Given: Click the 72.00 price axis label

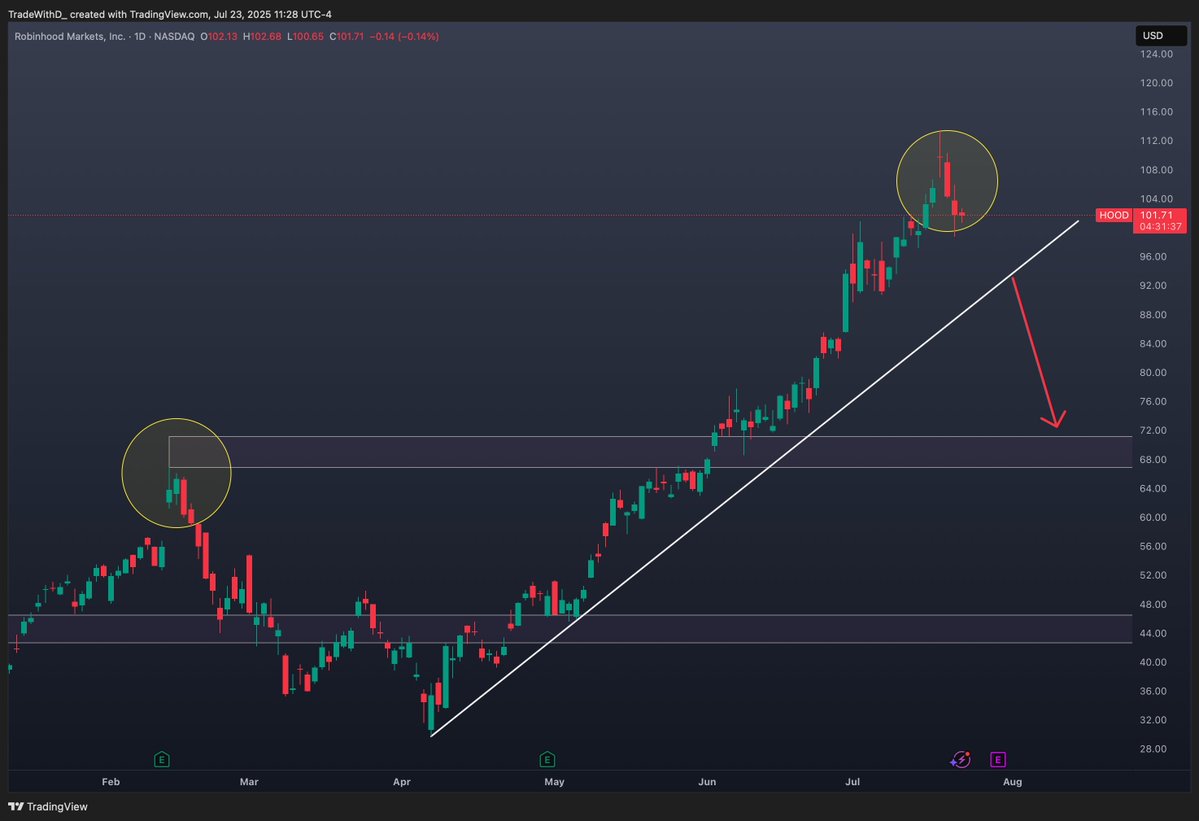Looking at the screenshot, I should 1153,430.
